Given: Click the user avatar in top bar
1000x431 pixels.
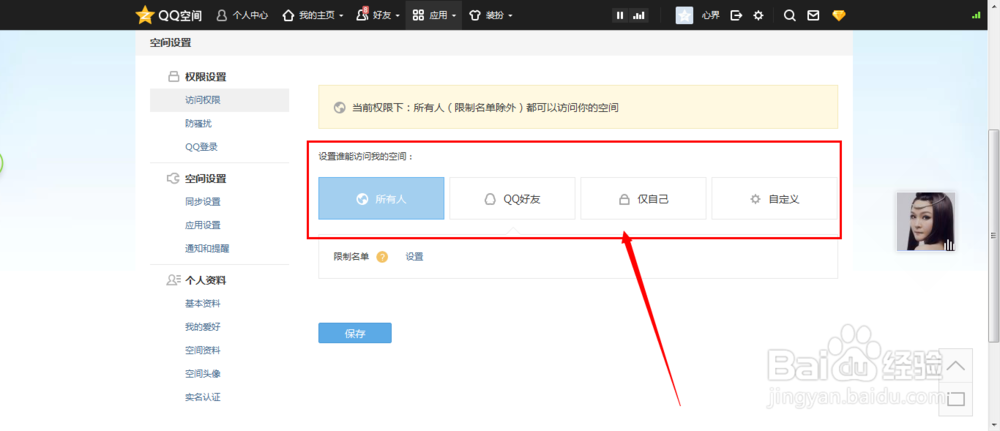Looking at the screenshot, I should pos(684,15).
